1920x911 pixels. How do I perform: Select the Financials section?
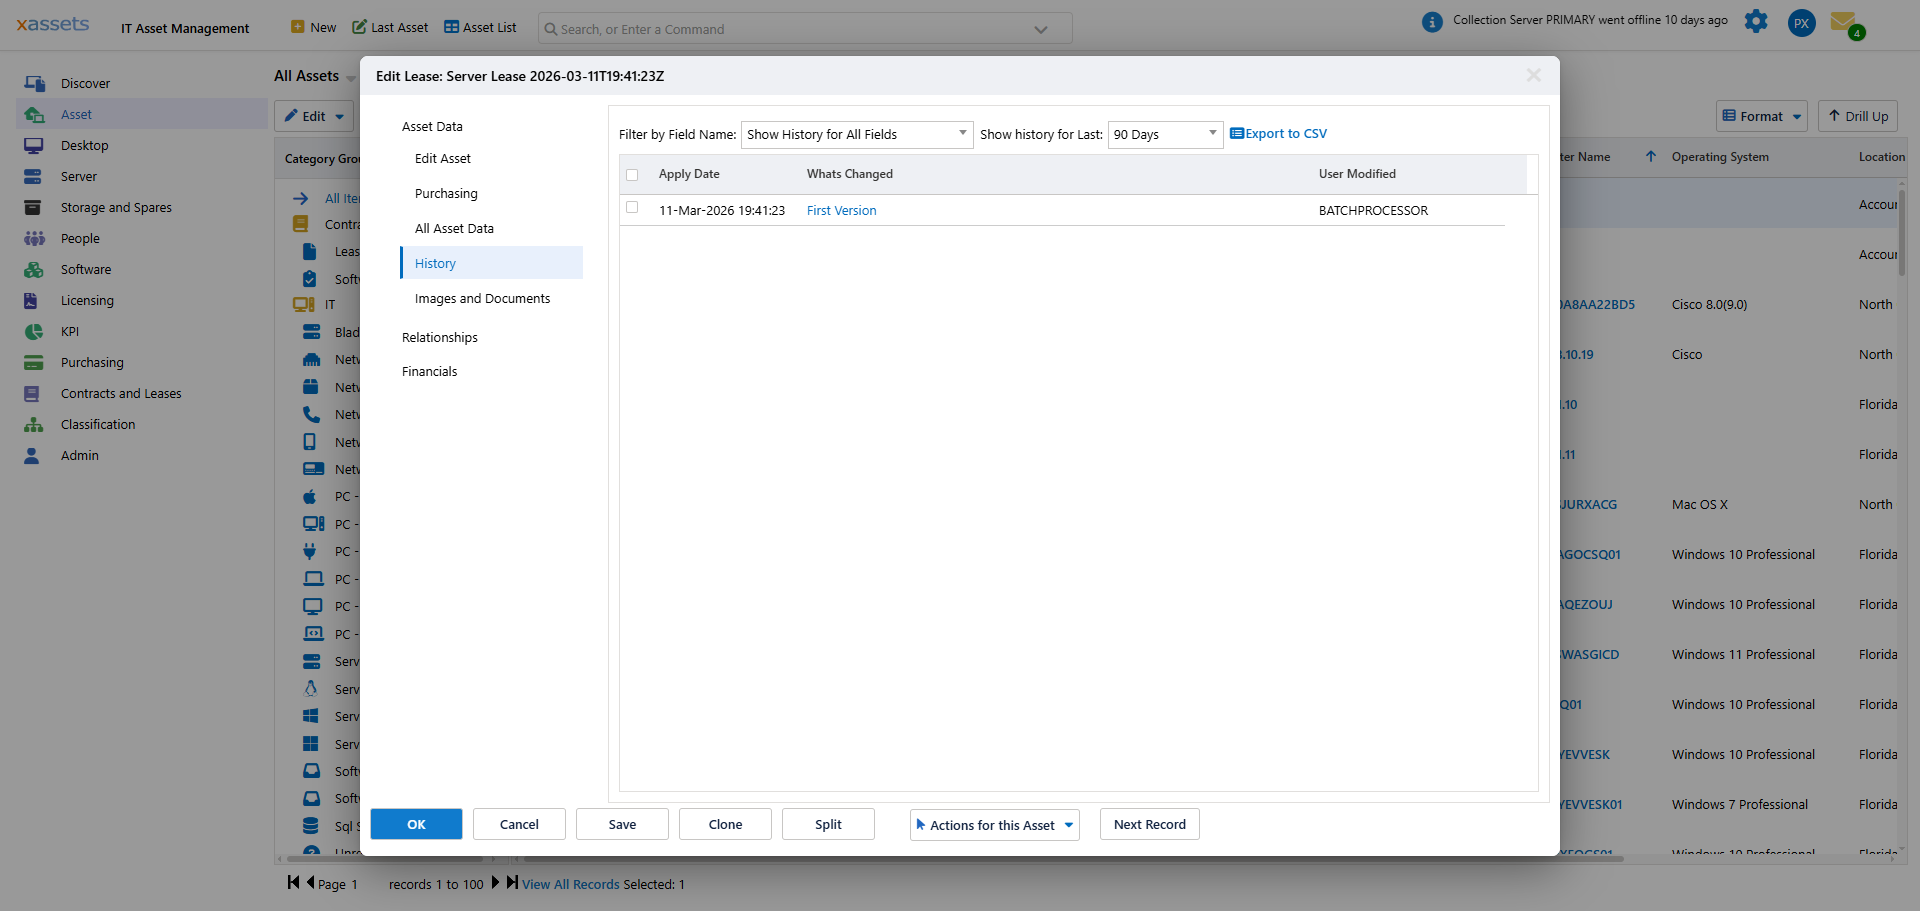point(429,372)
